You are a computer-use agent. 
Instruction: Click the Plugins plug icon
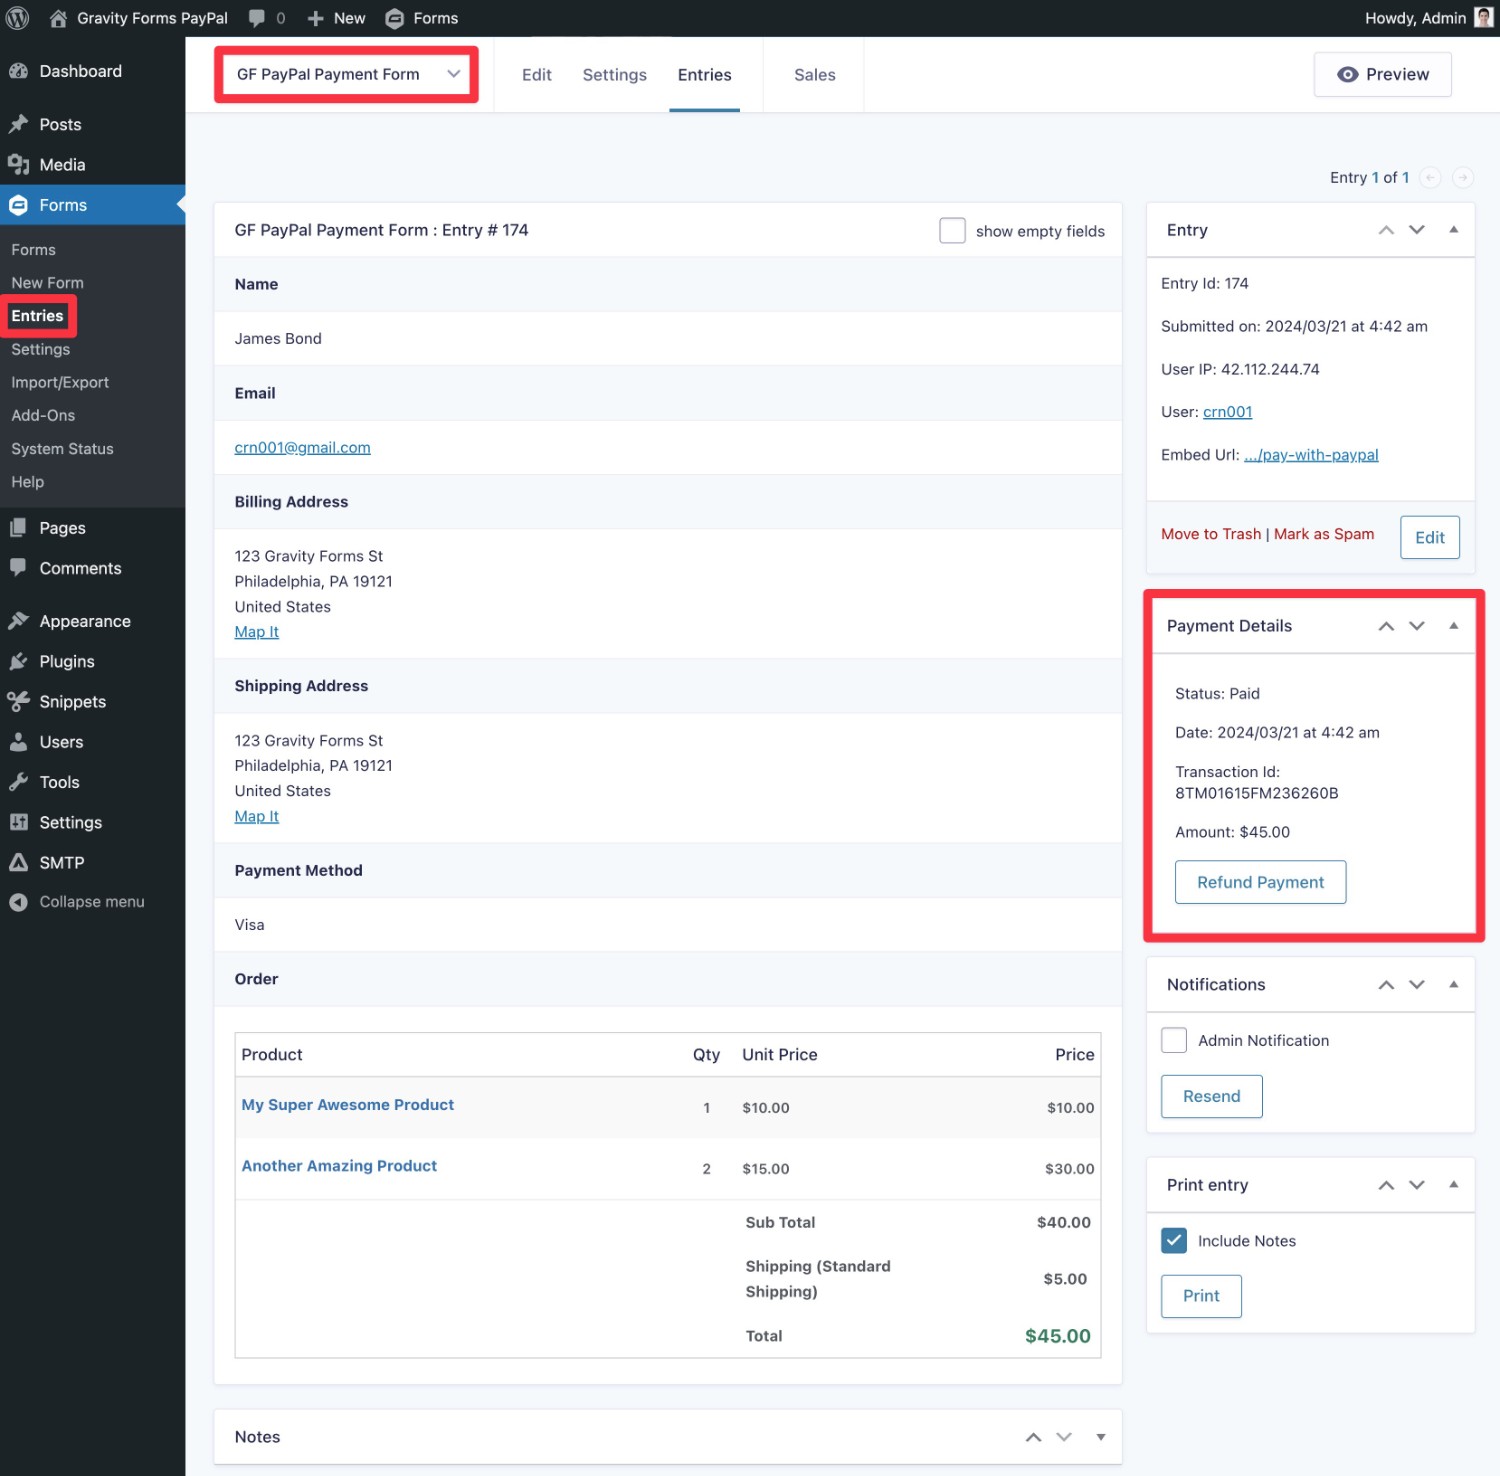pos(18,661)
